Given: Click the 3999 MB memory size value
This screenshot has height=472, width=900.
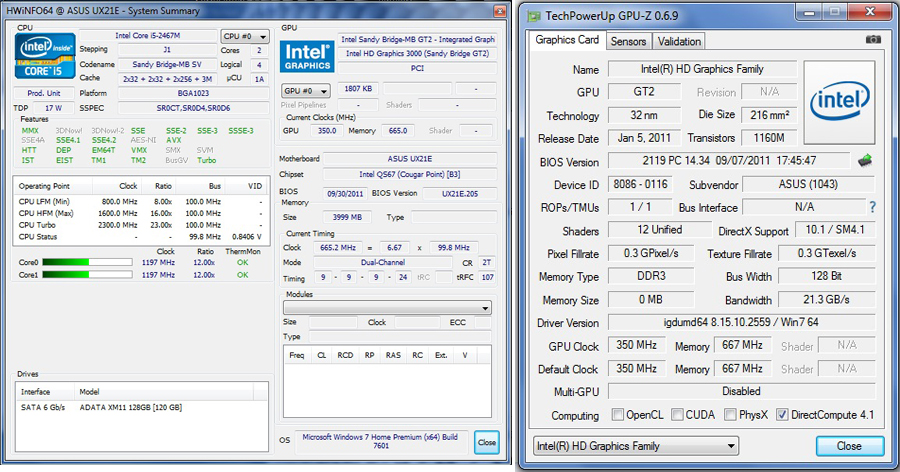Looking at the screenshot, I should (347, 217).
